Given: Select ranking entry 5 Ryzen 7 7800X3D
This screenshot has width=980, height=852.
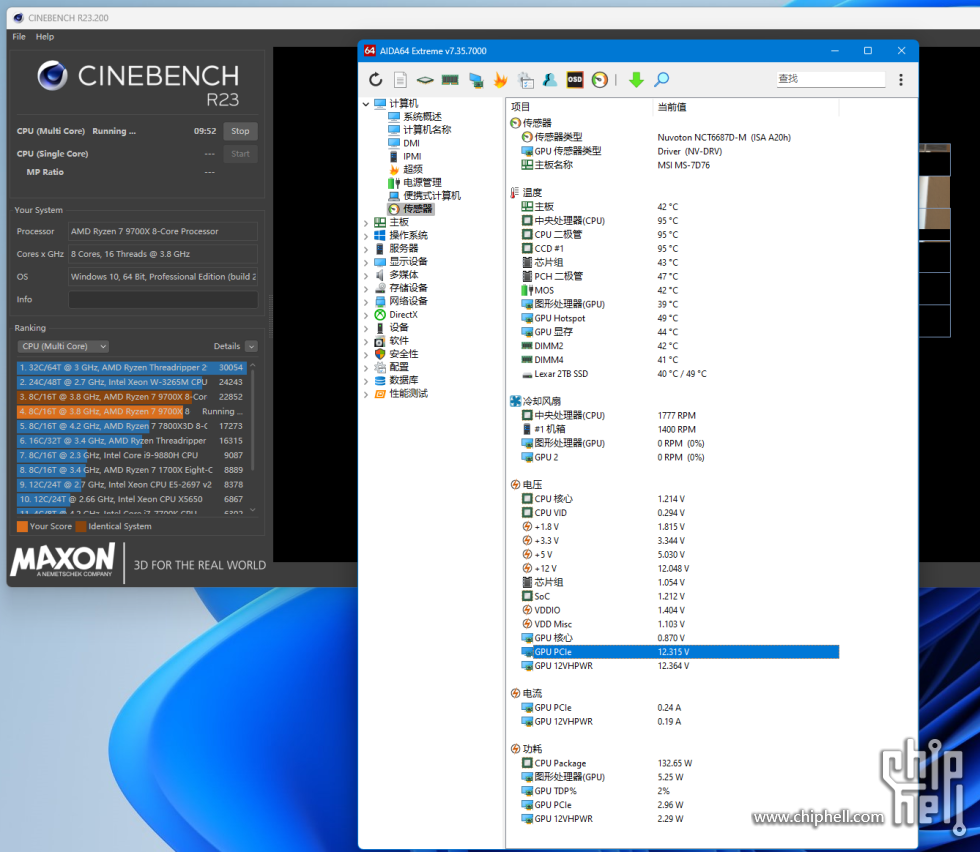Looking at the screenshot, I should point(131,426).
